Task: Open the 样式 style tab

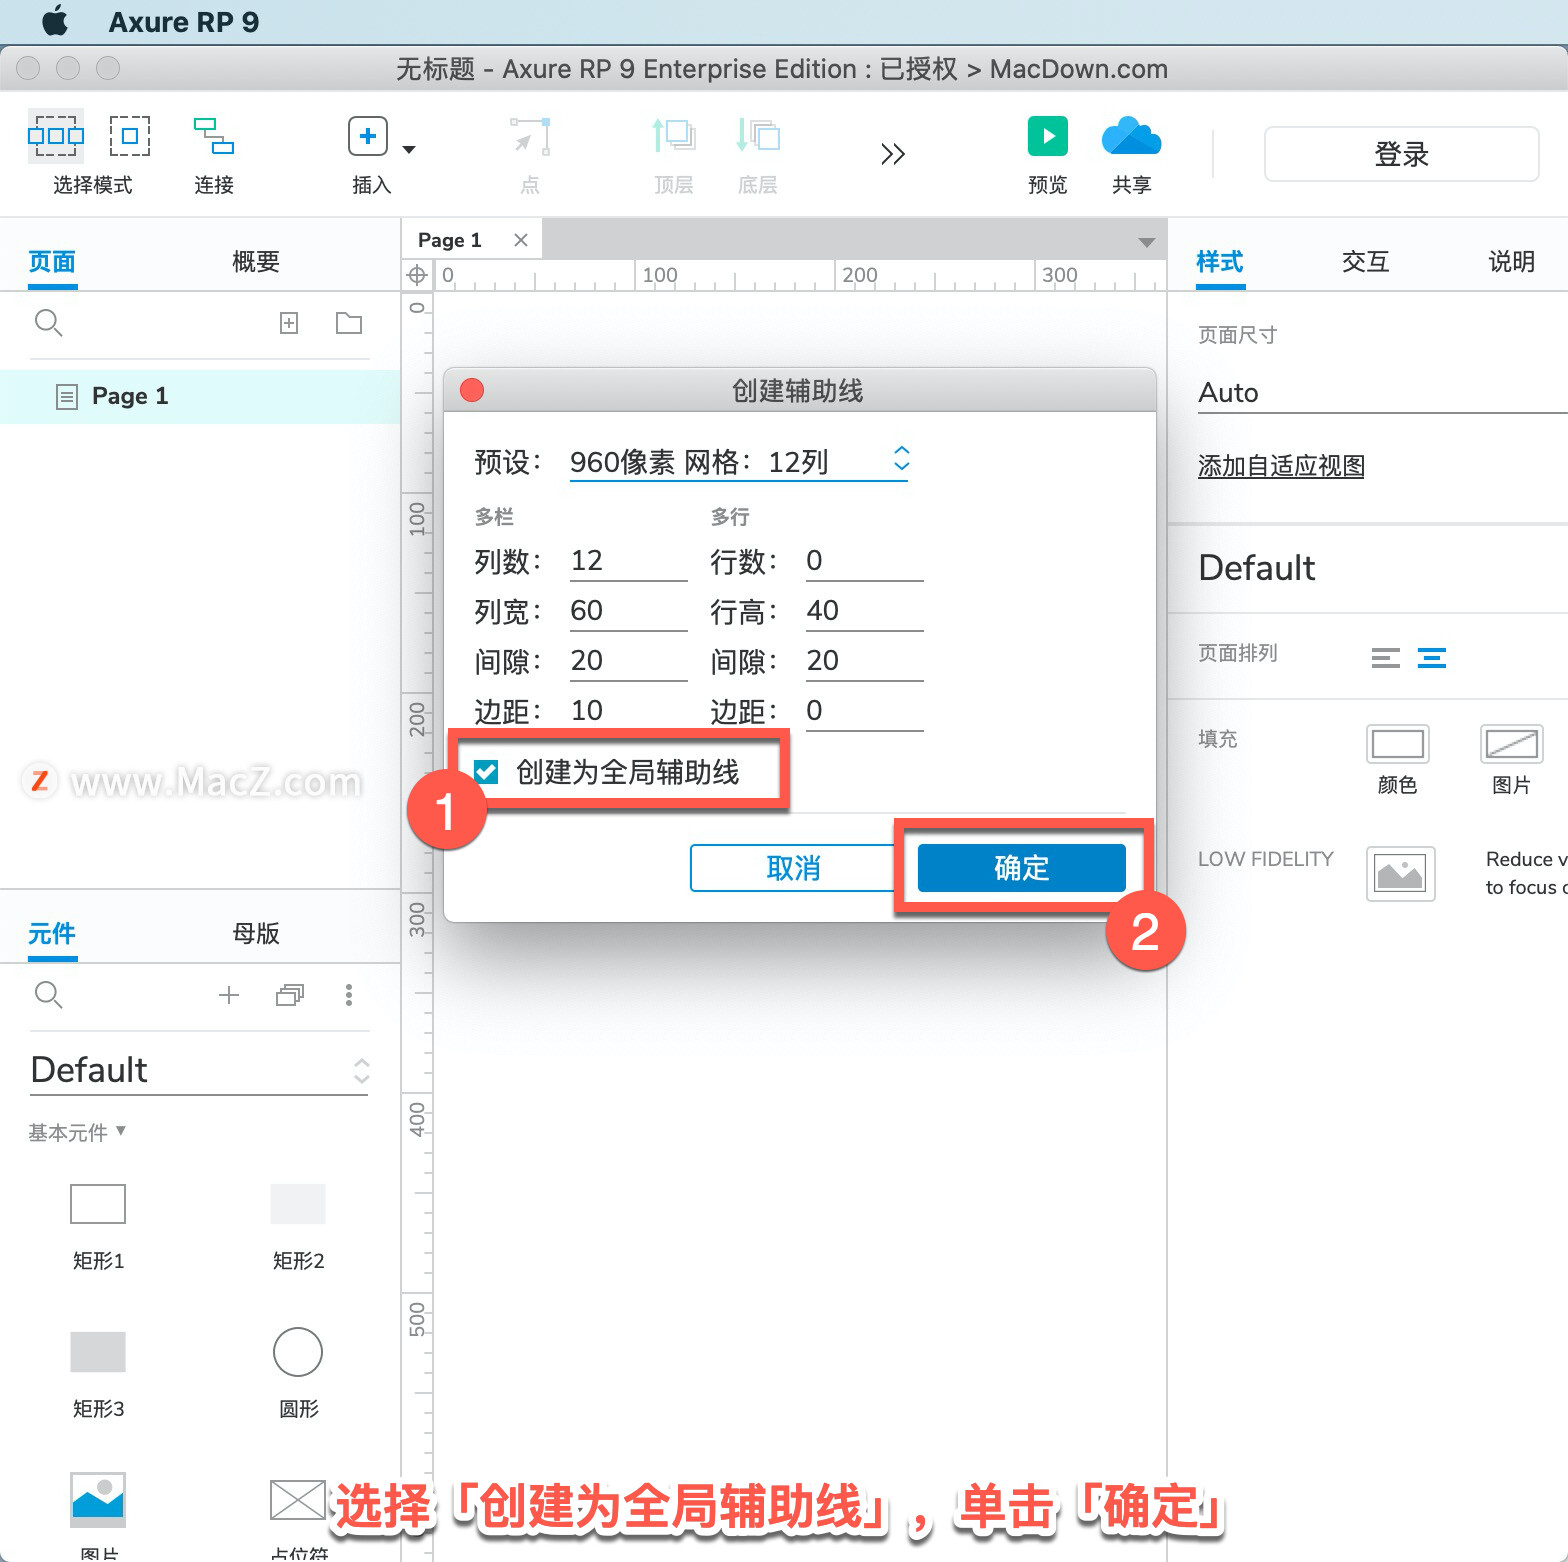Action: pos(1220,262)
